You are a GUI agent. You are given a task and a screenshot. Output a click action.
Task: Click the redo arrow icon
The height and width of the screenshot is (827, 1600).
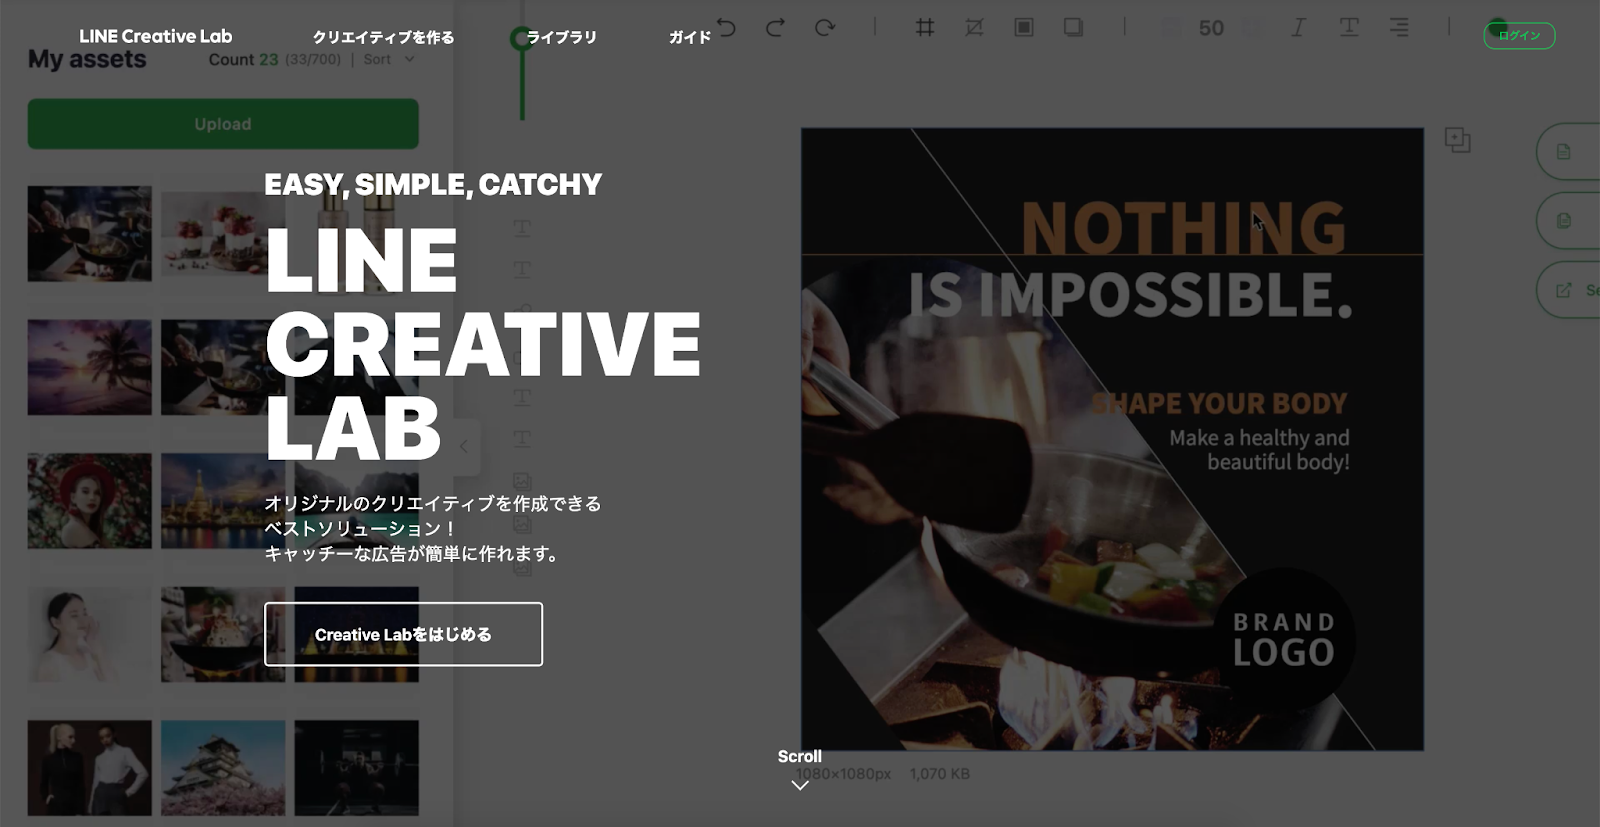775,28
